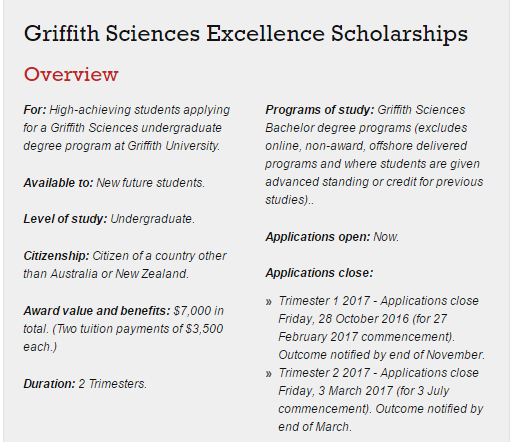Click the 'Level of study:' label
This screenshot has height=442, width=510.
pos(65,219)
